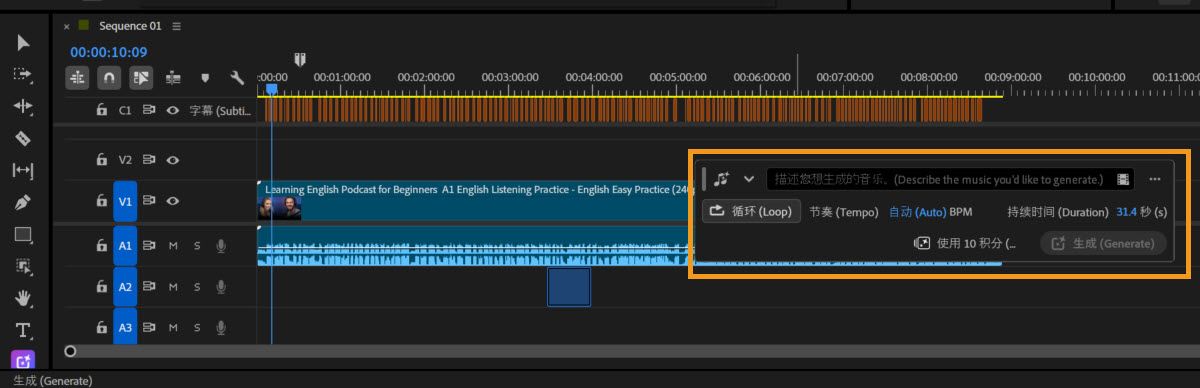
Task: Toggle sync lock on track A1
Action: click(x=149, y=245)
